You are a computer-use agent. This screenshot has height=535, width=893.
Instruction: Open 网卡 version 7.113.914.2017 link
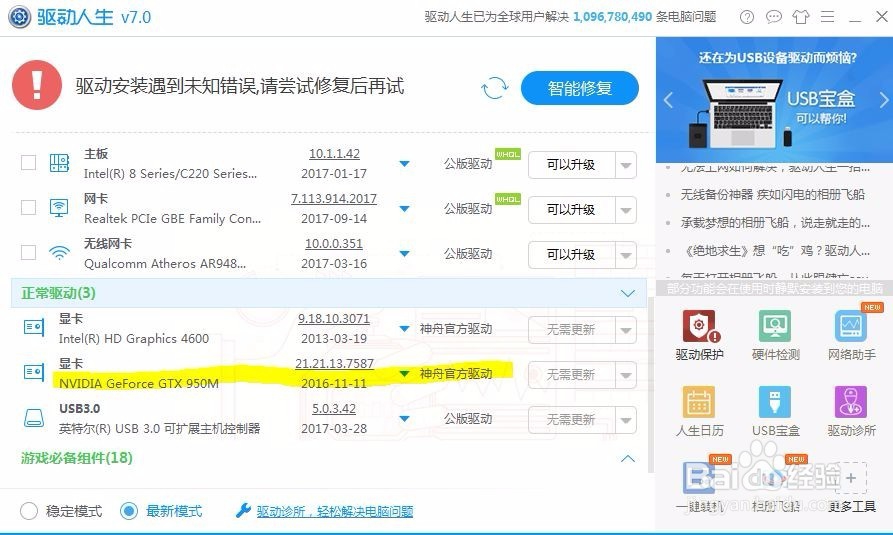click(334, 199)
